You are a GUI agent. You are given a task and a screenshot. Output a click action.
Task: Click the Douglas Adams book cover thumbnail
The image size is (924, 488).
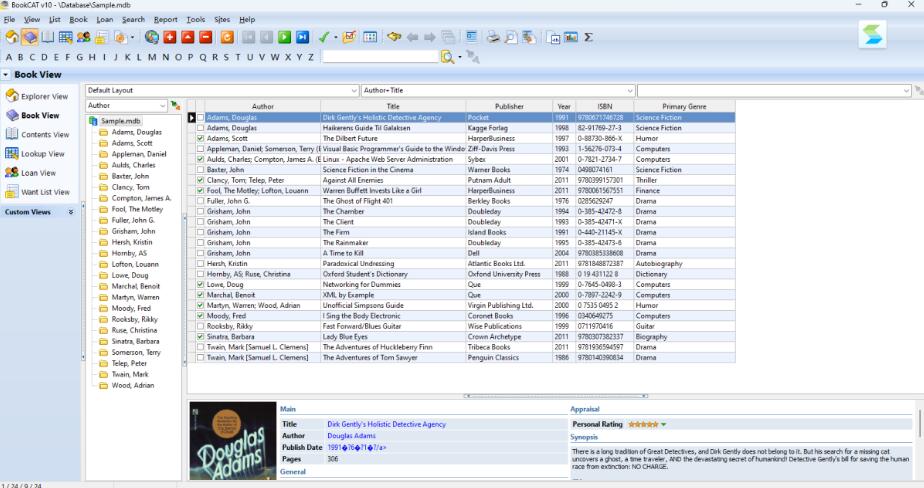tap(233, 441)
